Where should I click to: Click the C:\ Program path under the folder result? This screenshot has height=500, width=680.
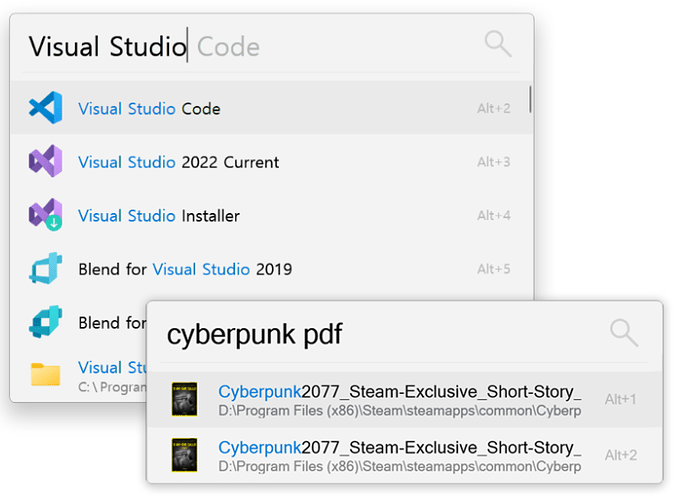[x=112, y=387]
